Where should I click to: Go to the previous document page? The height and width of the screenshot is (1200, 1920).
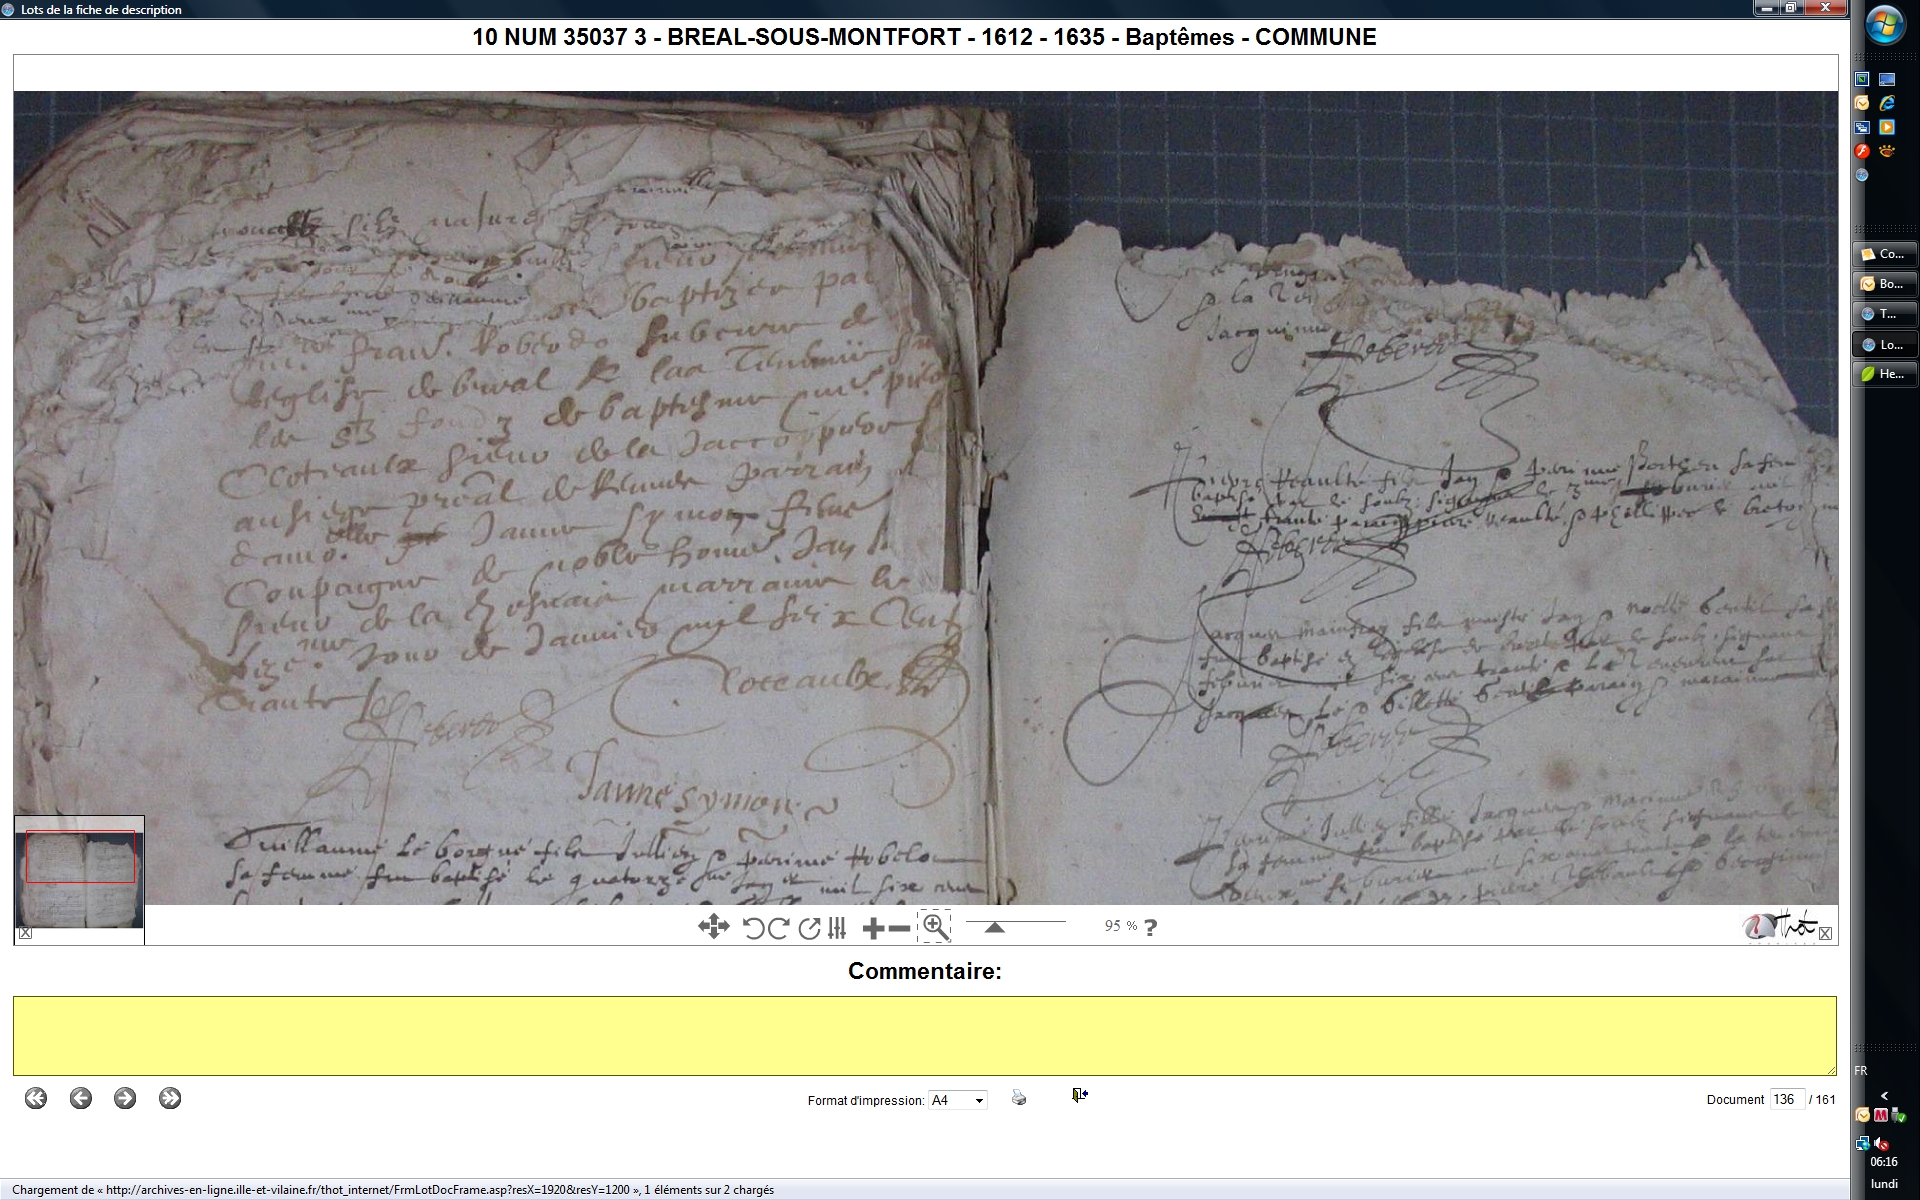[x=81, y=1098]
